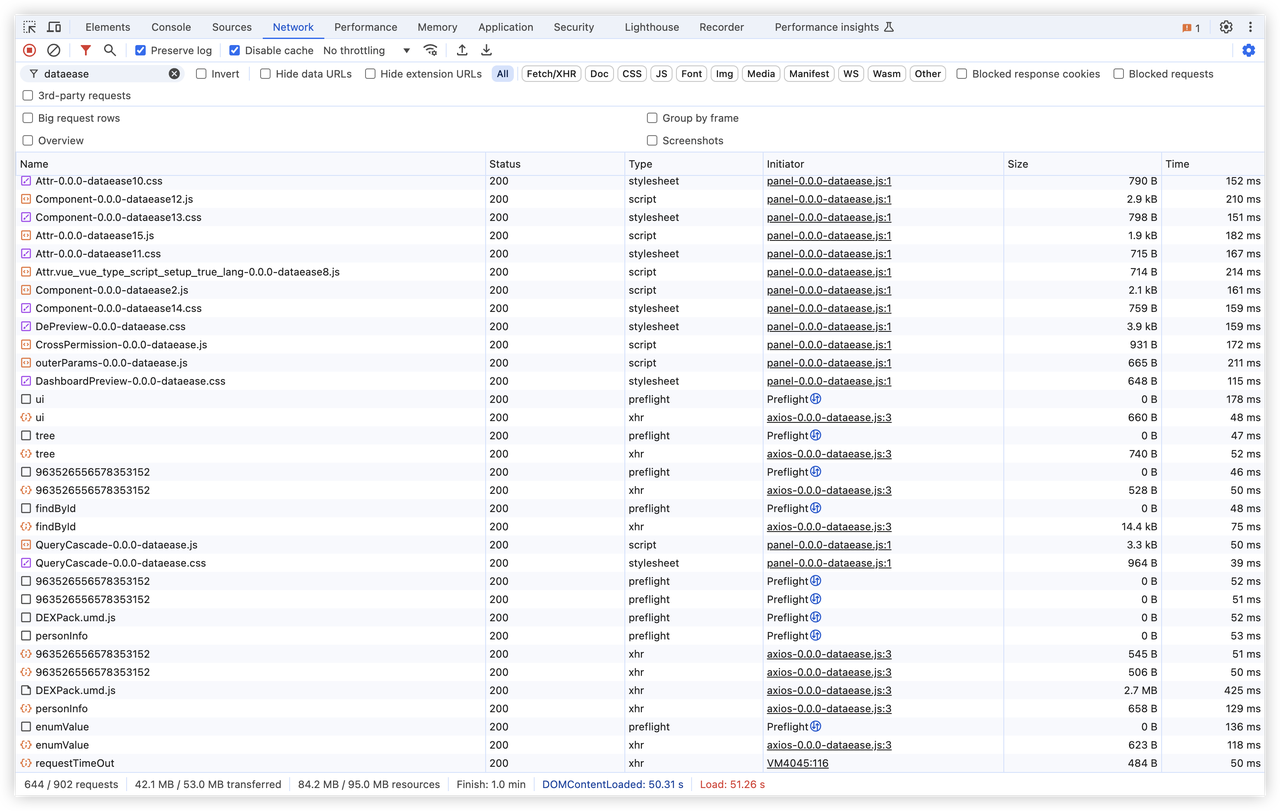Switch to the Console tab
This screenshot has width=1280, height=811.
(x=171, y=27)
